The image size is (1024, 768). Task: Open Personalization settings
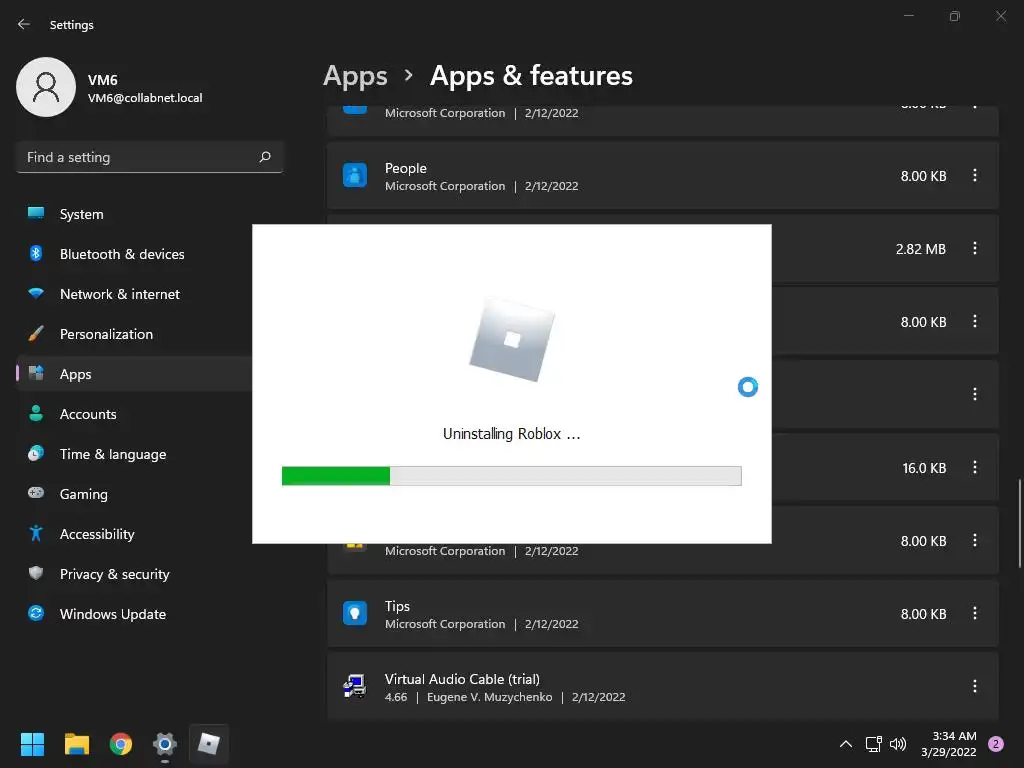pyautogui.click(x=134, y=334)
